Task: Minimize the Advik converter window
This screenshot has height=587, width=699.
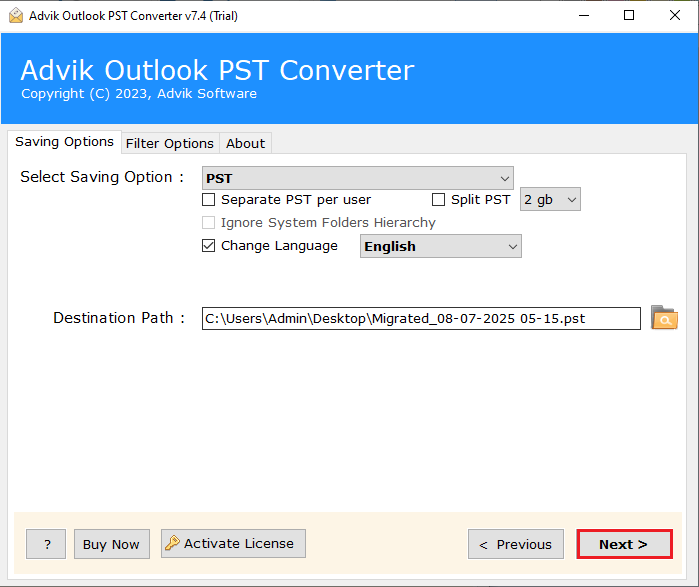Action: pos(584,16)
